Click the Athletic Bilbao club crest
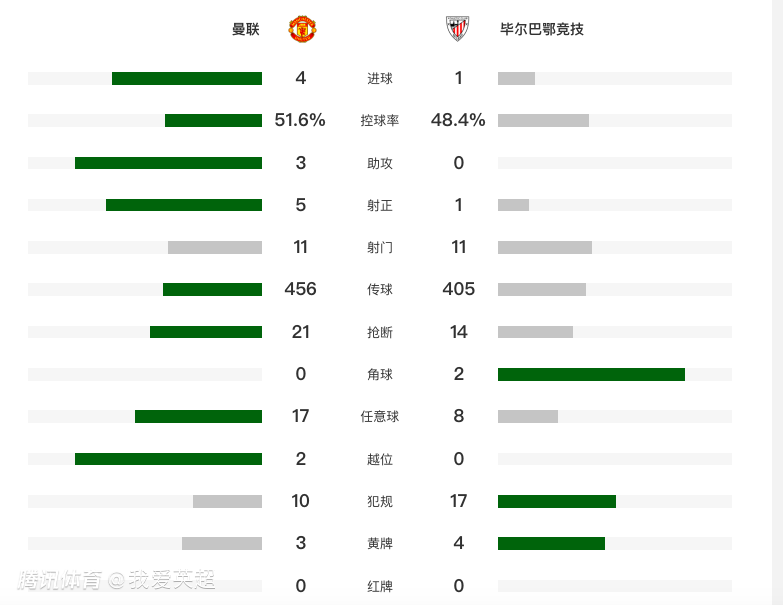The image size is (783, 605). (x=457, y=29)
